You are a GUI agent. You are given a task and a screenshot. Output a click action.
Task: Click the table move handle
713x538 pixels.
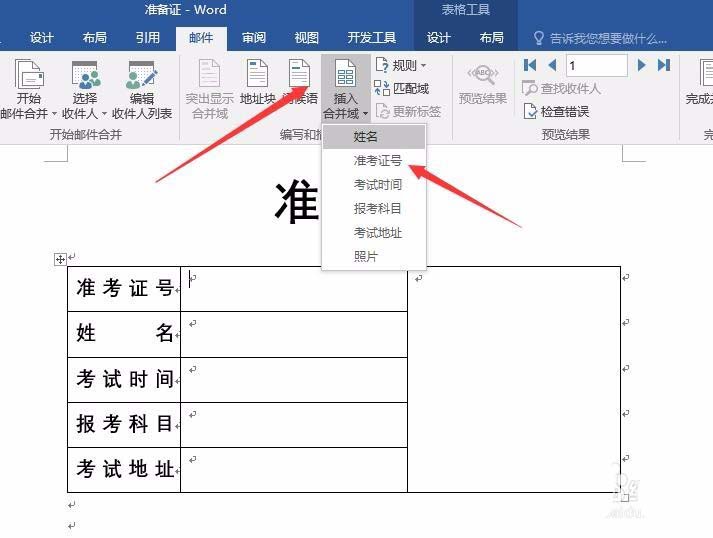60,259
